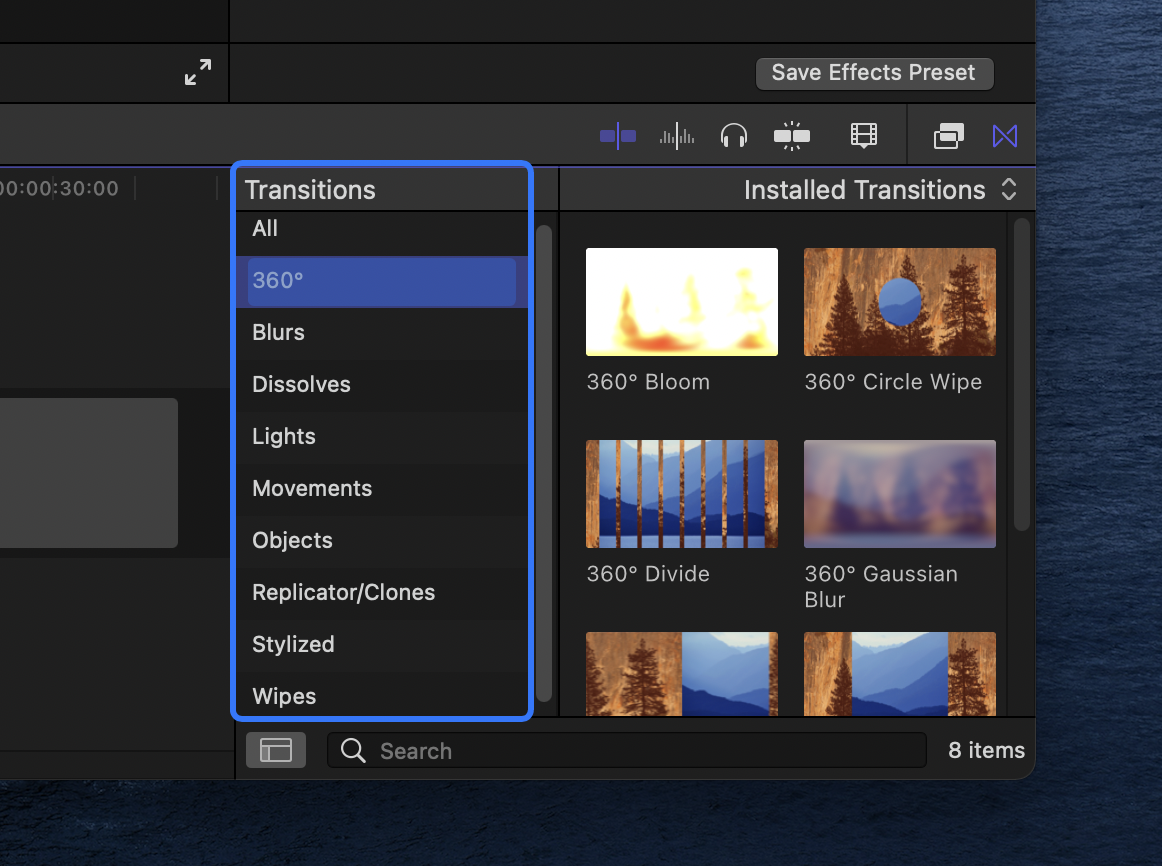Select the Replicator/Clones category
This screenshot has height=866, width=1162.
[382, 592]
